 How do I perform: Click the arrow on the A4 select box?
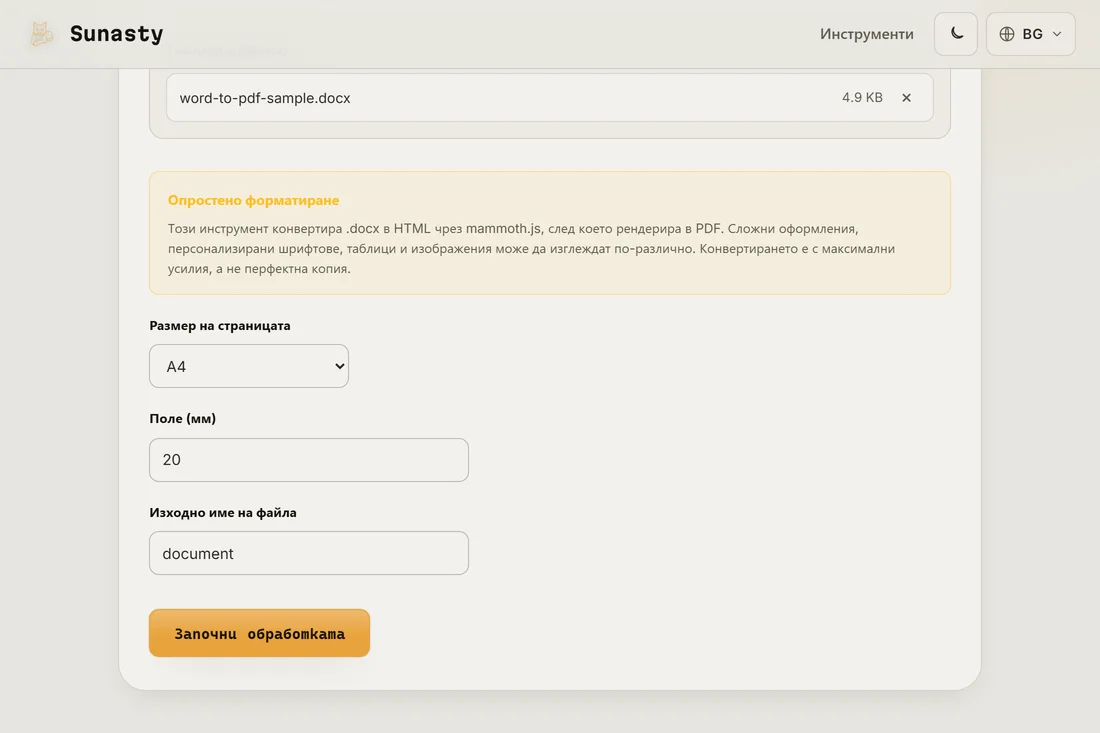(x=340, y=366)
